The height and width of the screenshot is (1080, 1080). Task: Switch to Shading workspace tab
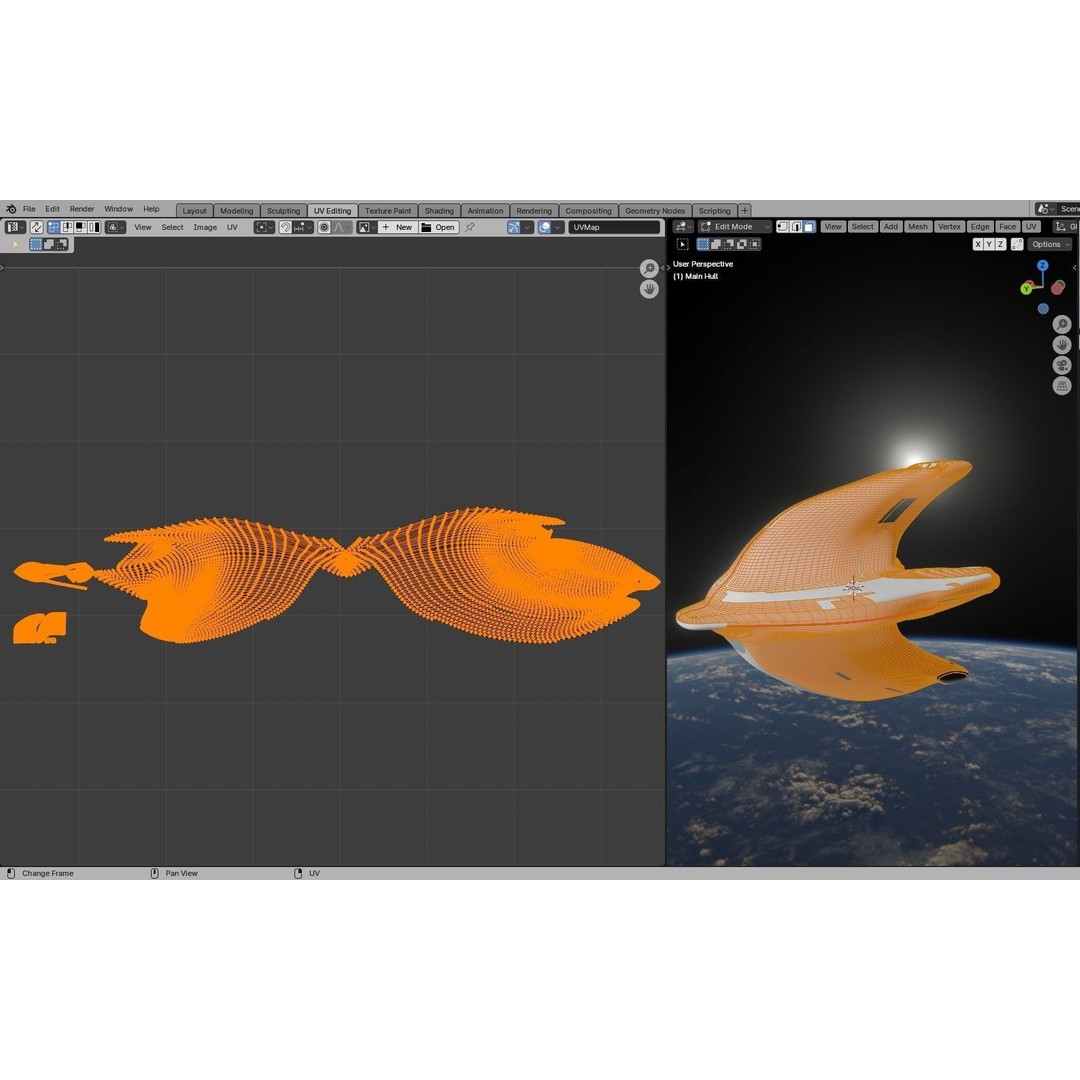[x=439, y=211]
